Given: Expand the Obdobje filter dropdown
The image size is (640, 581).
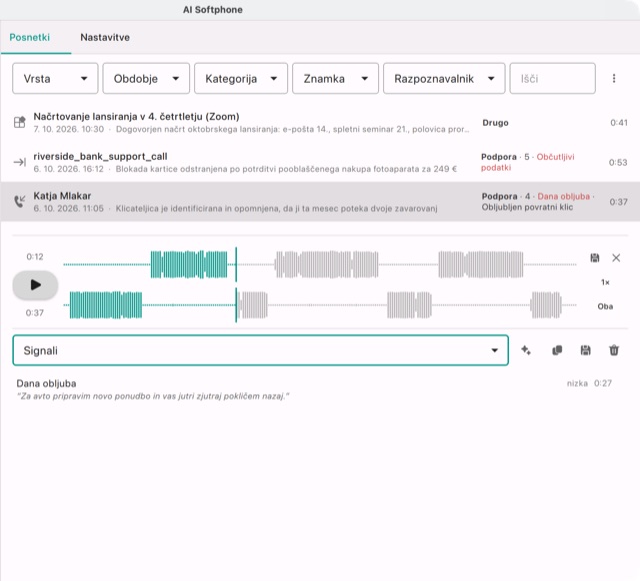Looking at the screenshot, I should click(146, 78).
